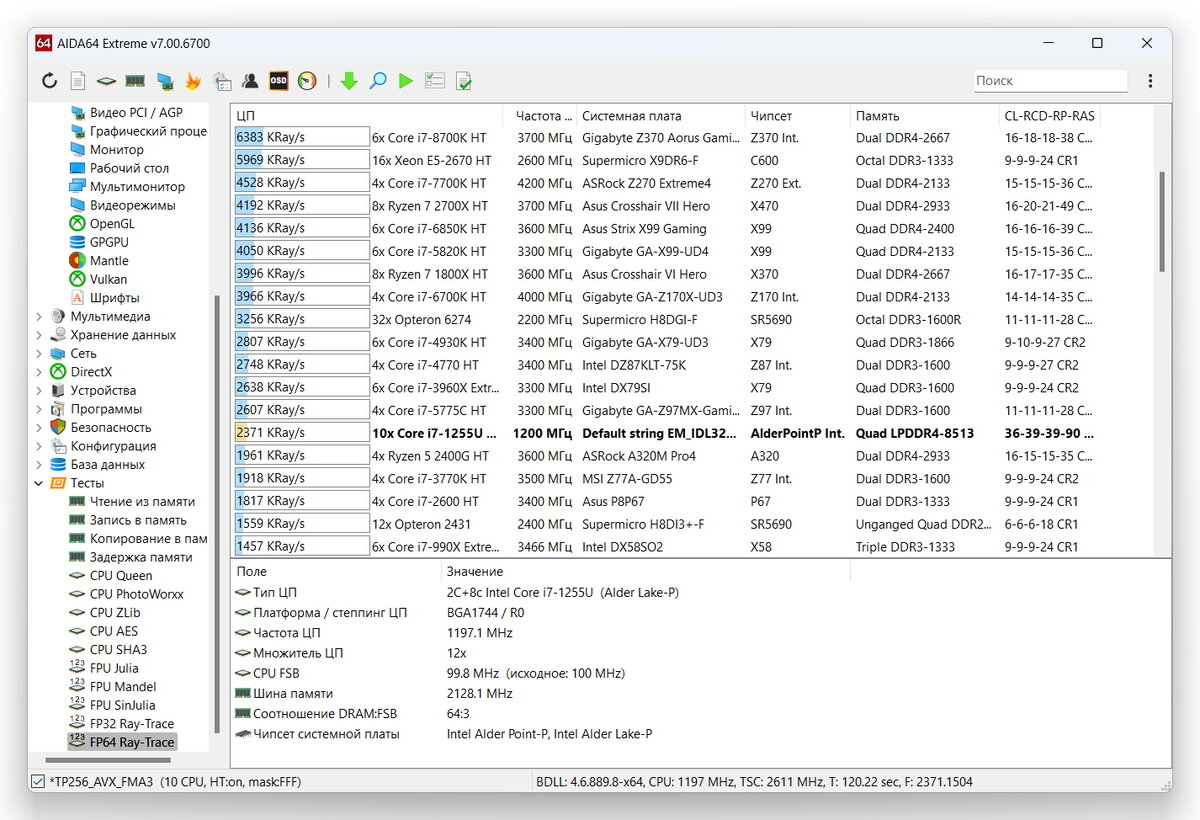Sort by the Частота column header
Viewport: 1200px width, 820px height.
(x=540, y=116)
